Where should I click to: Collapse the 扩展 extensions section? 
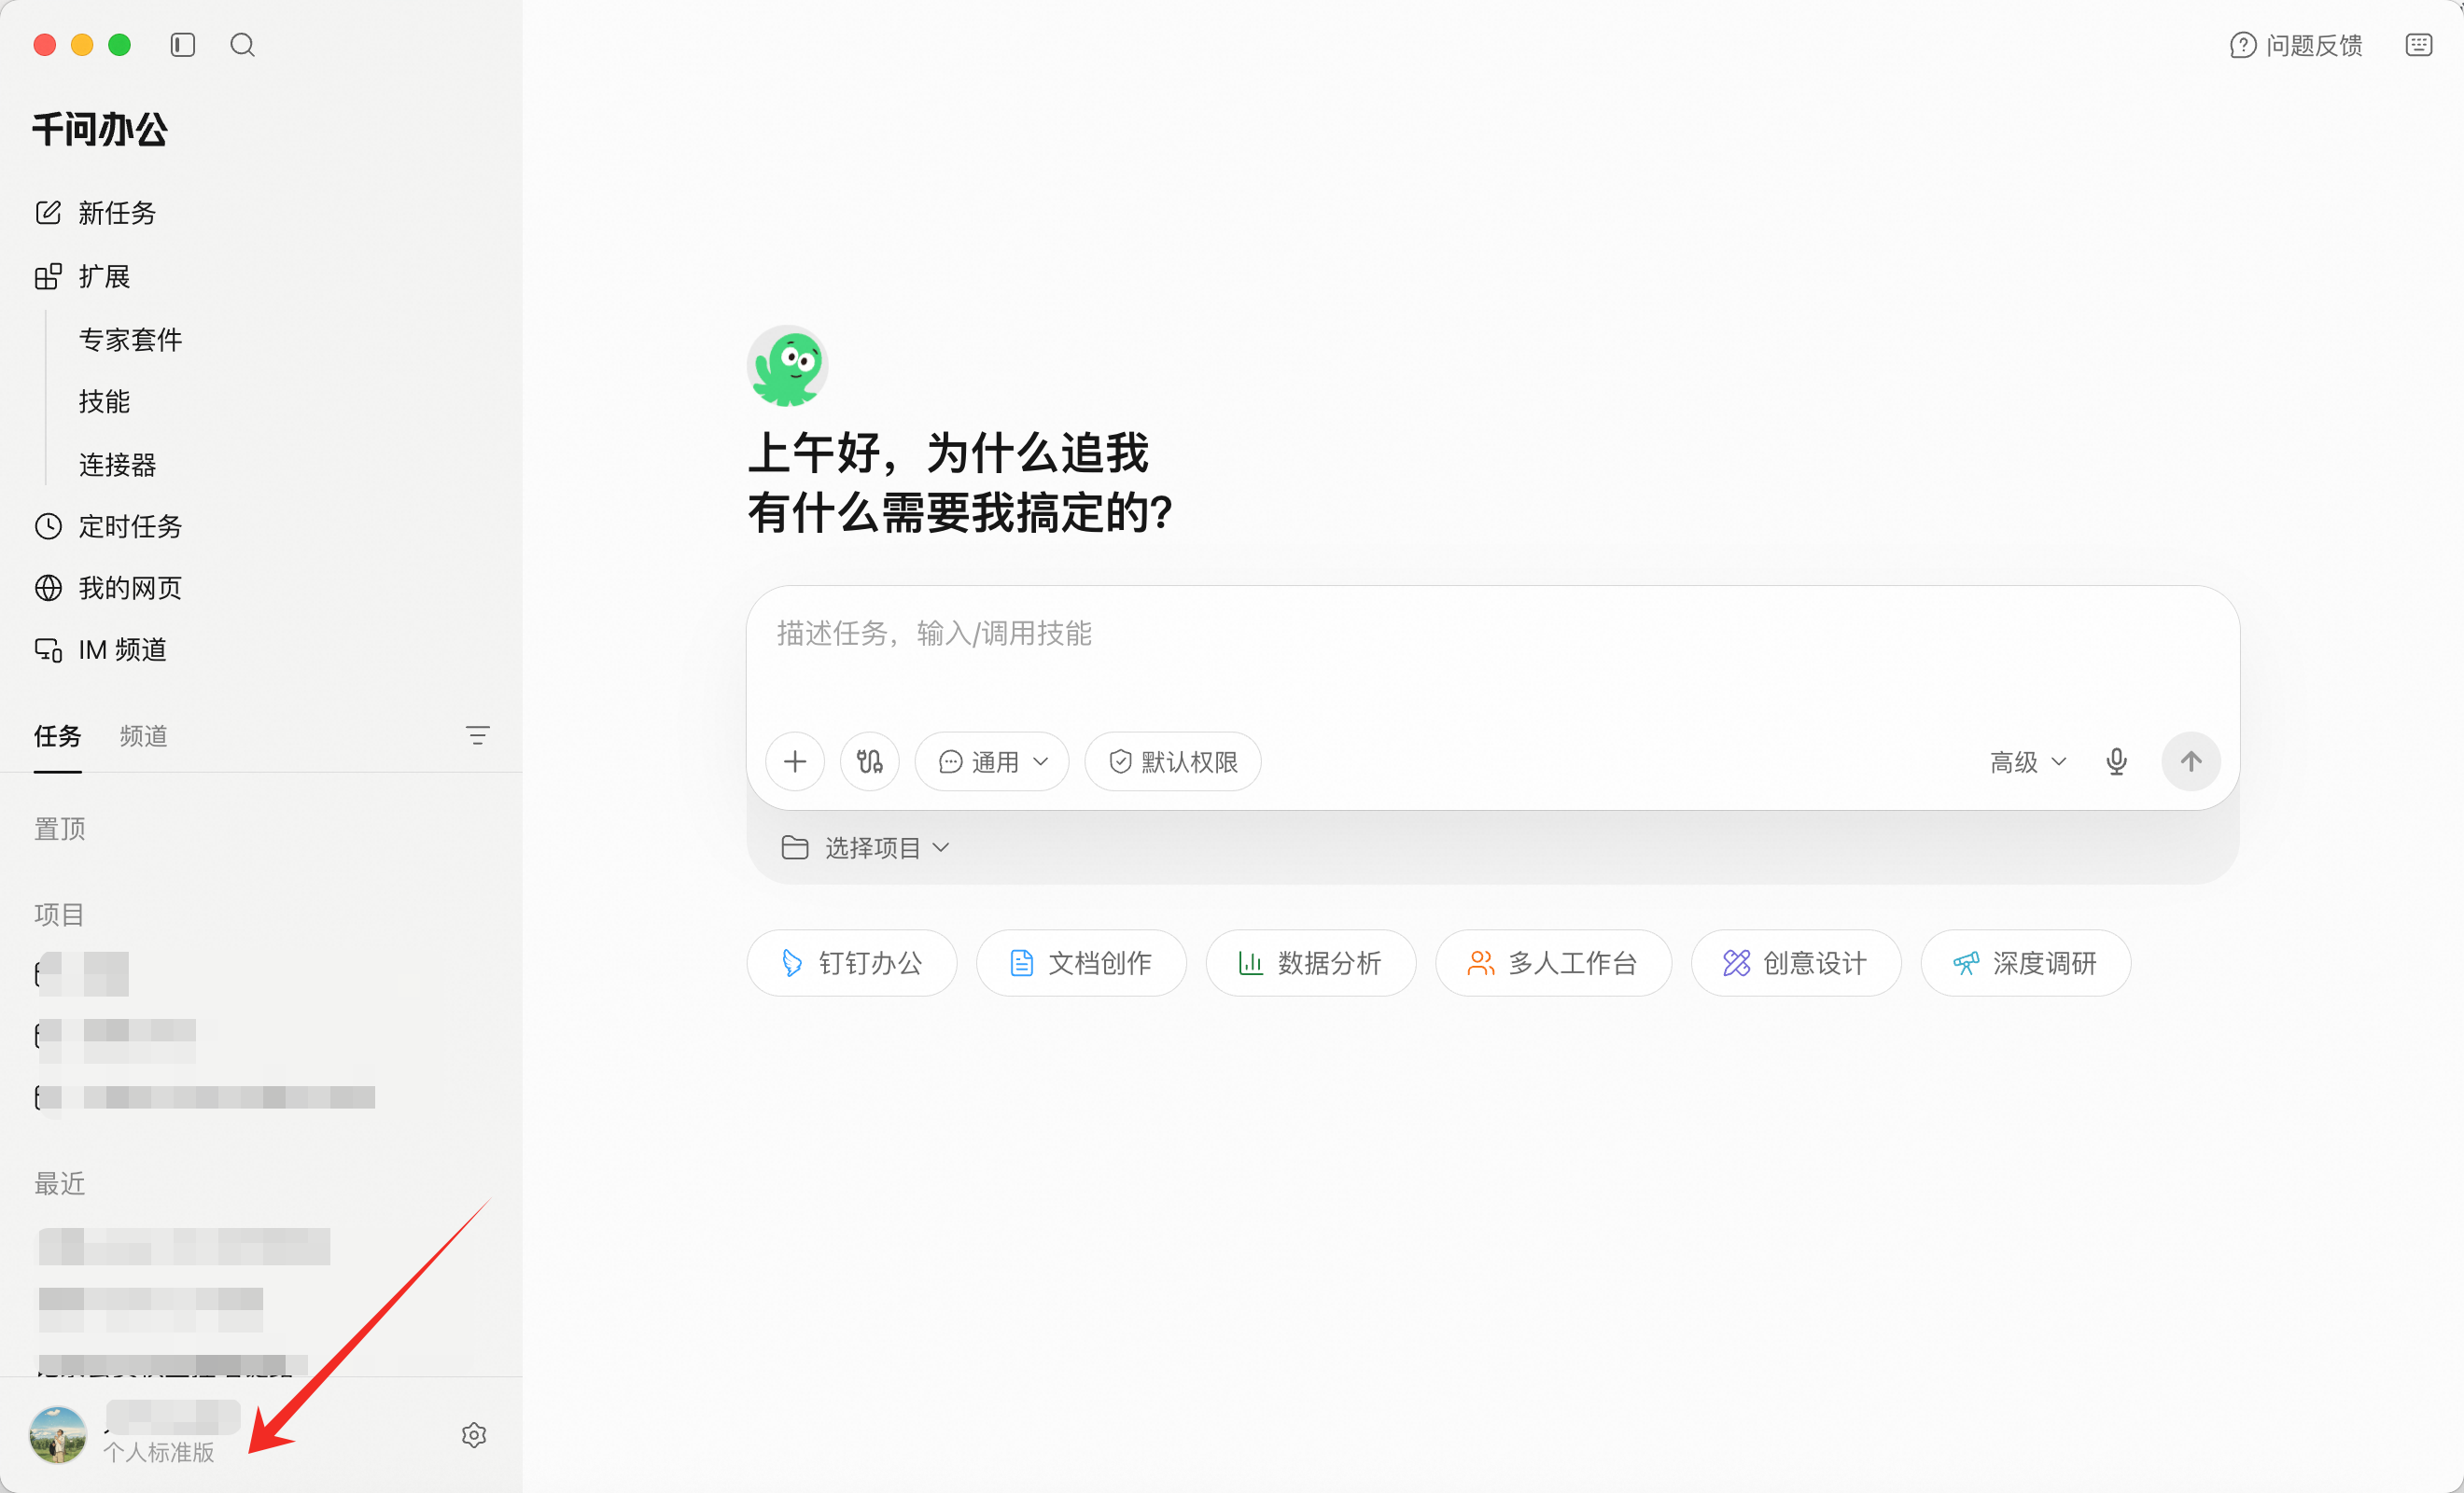pos(83,276)
